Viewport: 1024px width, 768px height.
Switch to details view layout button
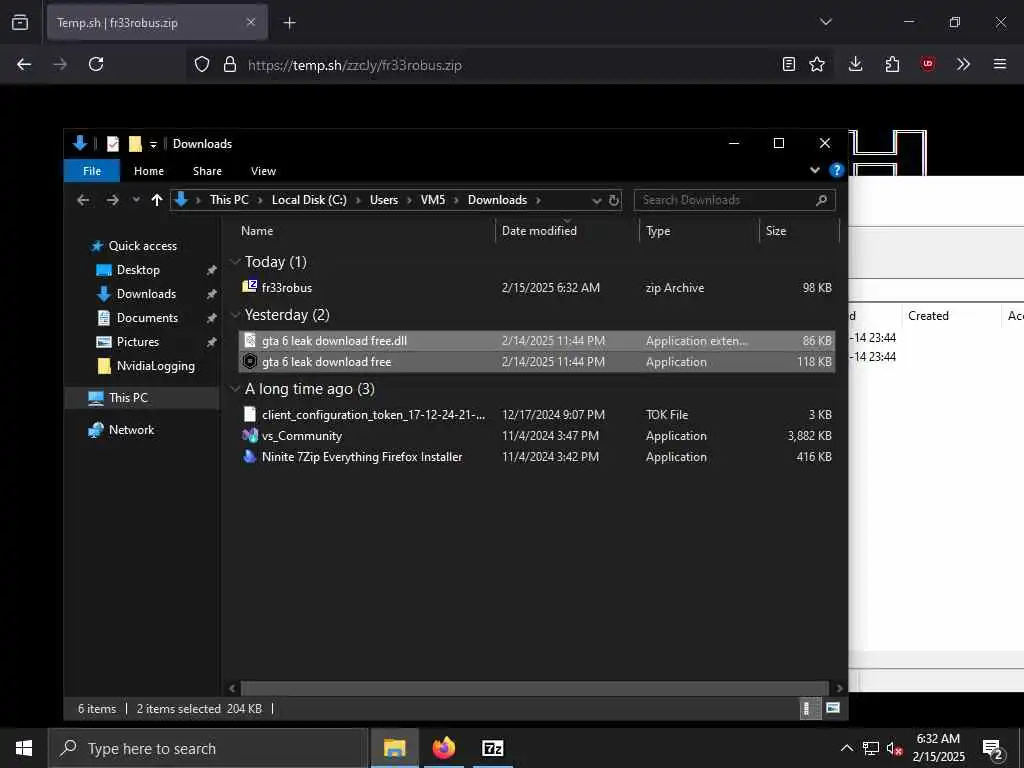808,708
